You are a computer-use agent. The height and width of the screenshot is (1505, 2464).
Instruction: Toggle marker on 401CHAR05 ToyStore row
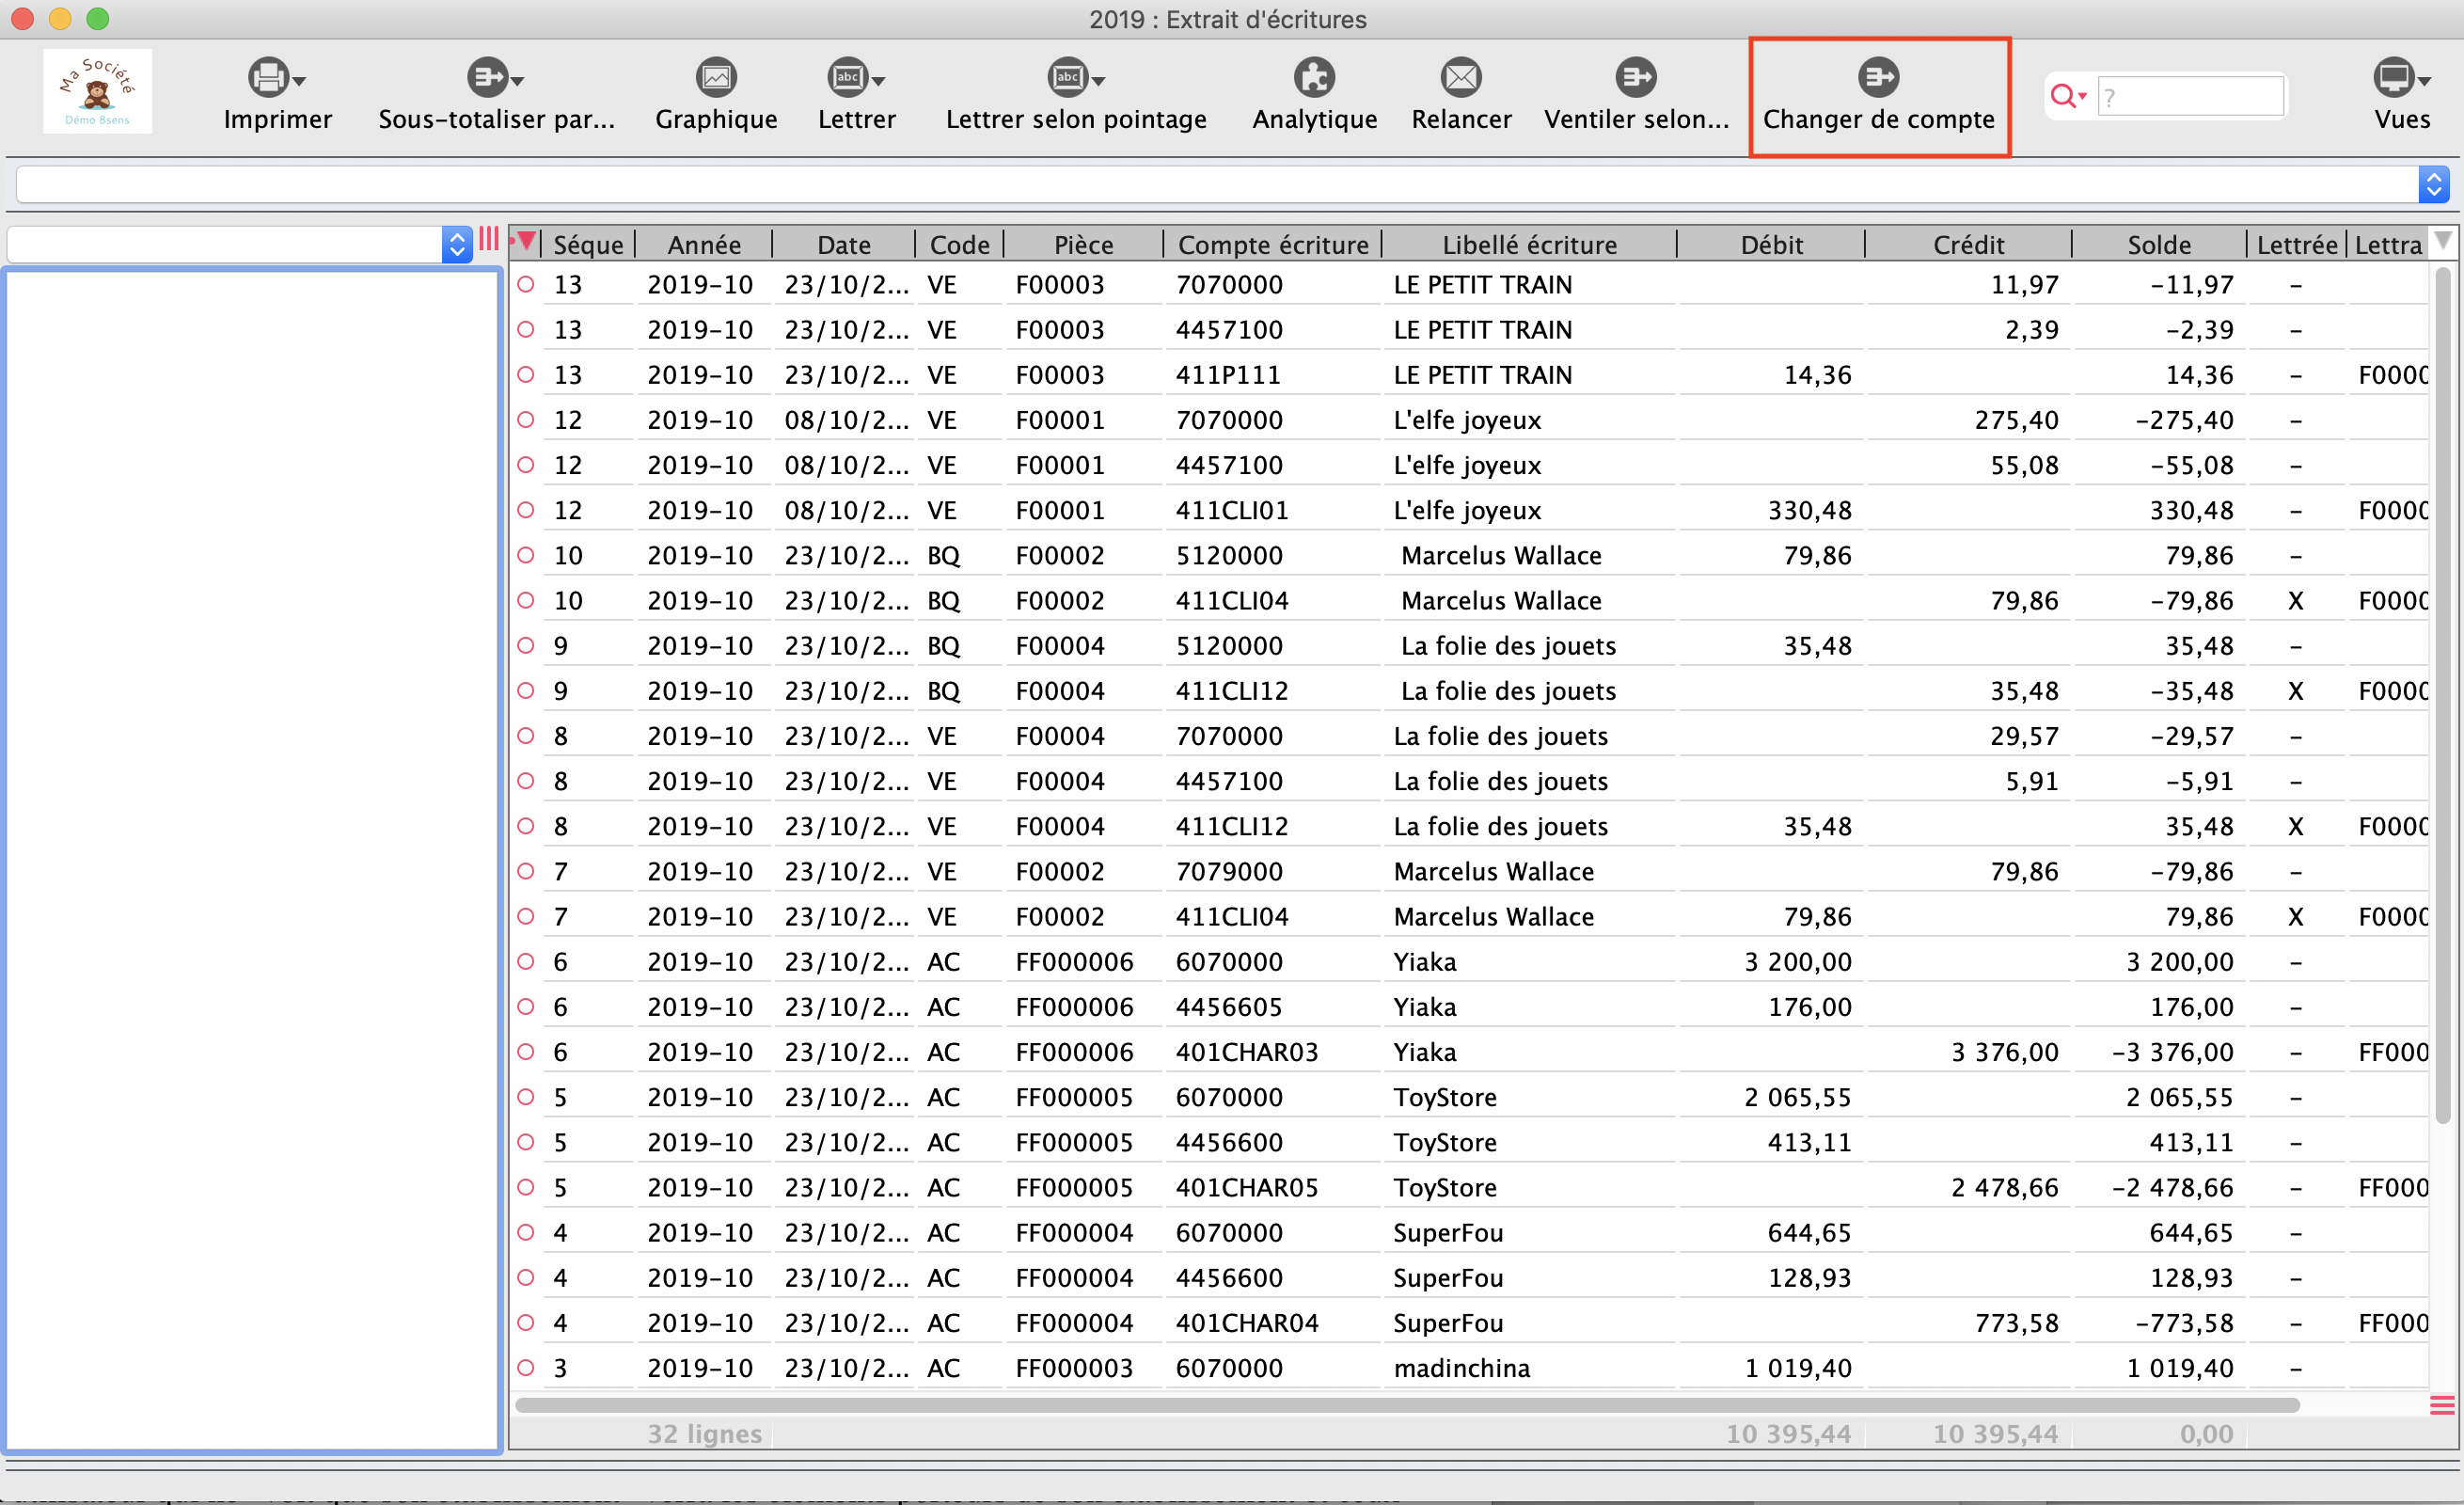point(526,1187)
